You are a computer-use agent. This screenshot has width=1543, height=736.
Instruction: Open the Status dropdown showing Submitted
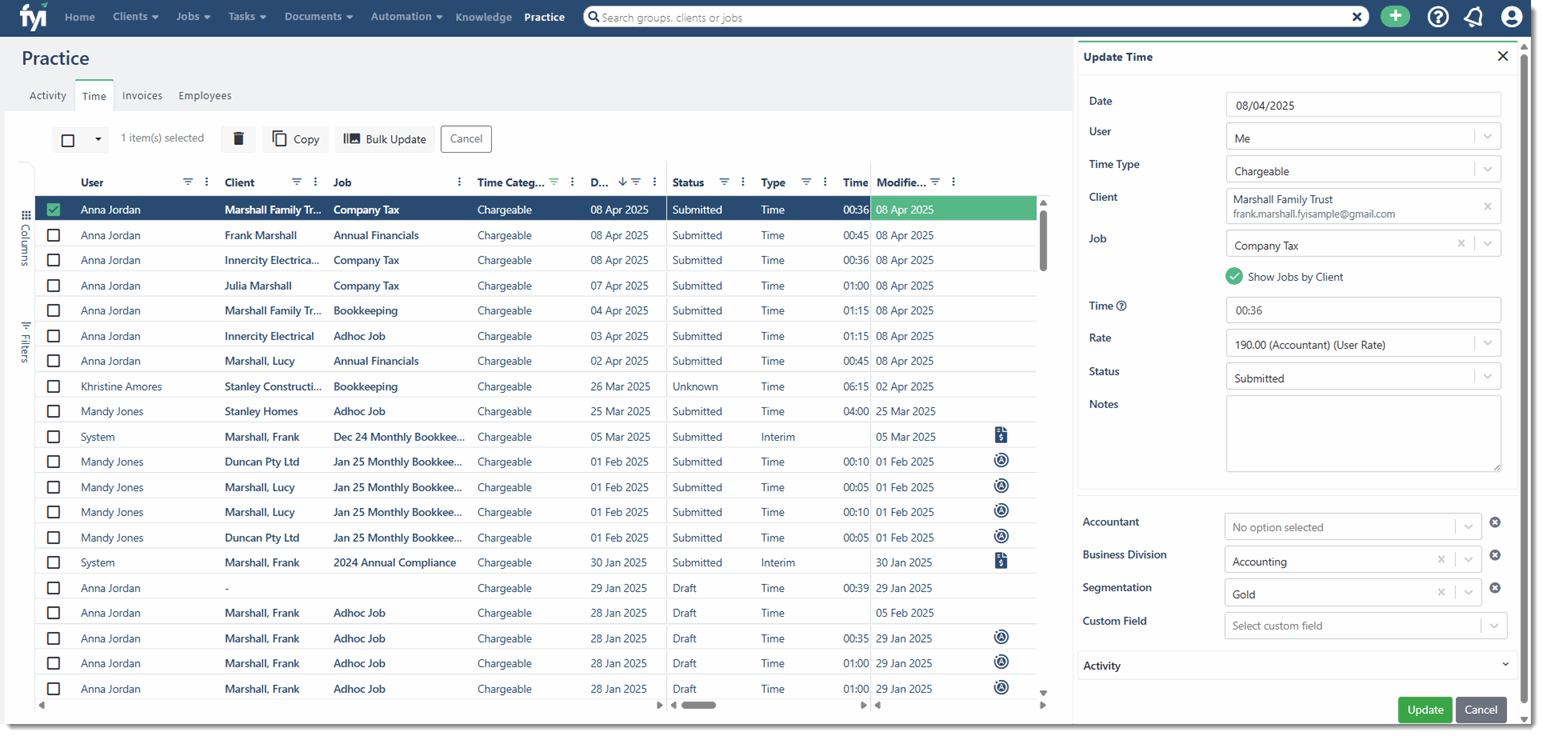pyautogui.click(x=1363, y=377)
